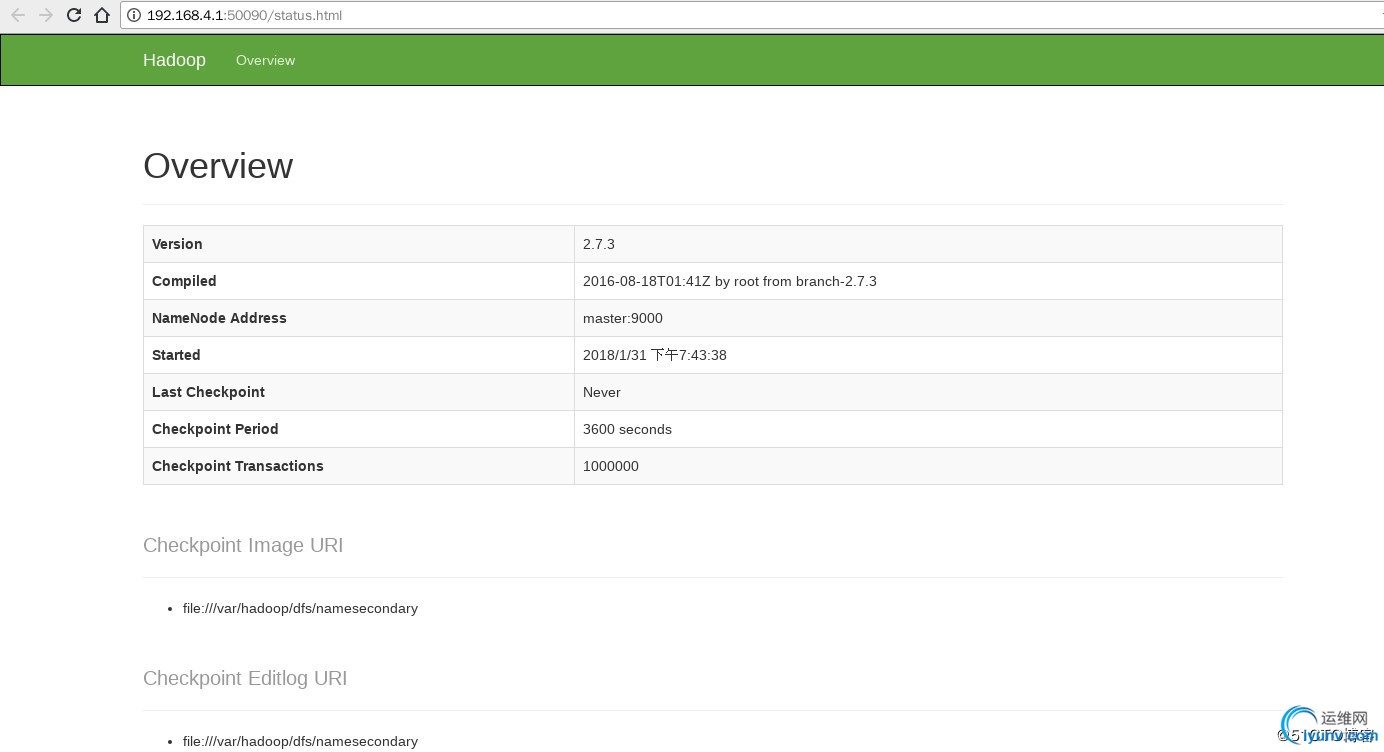View site information icon in address bar

pos(134,15)
